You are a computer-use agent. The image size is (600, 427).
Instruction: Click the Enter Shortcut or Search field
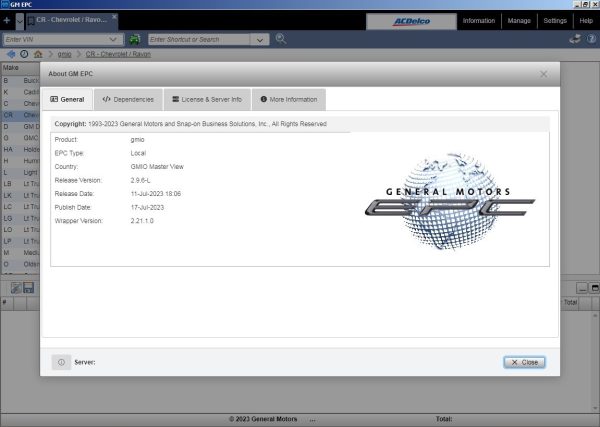pyautogui.click(x=199, y=39)
